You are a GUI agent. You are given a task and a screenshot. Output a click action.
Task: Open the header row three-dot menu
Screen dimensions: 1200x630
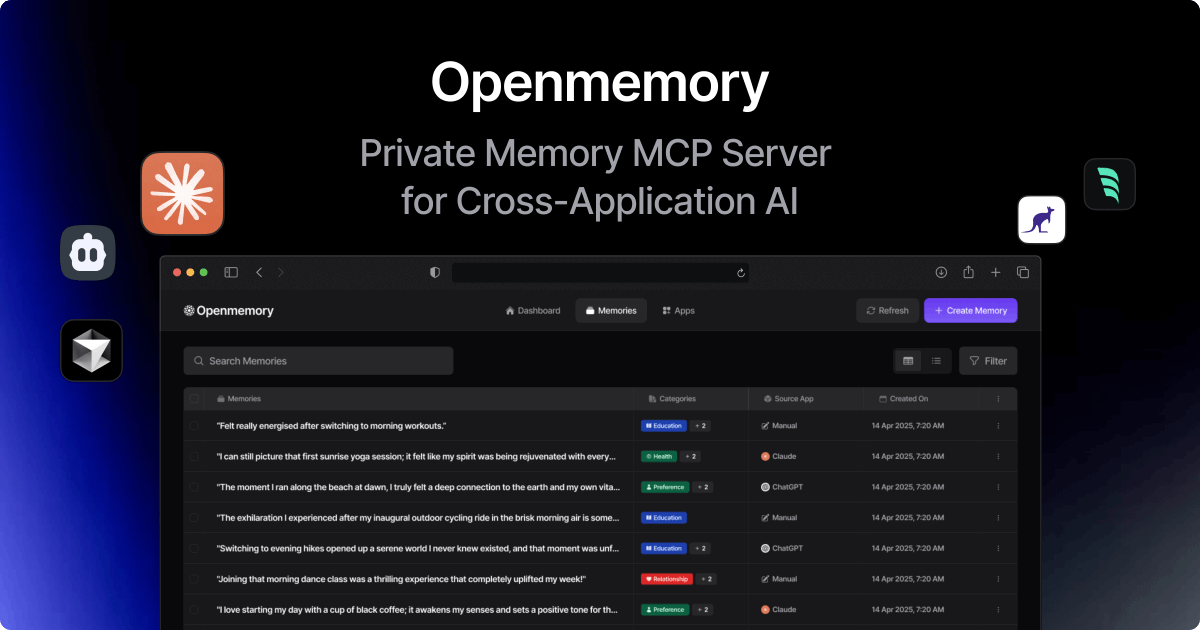tap(997, 399)
